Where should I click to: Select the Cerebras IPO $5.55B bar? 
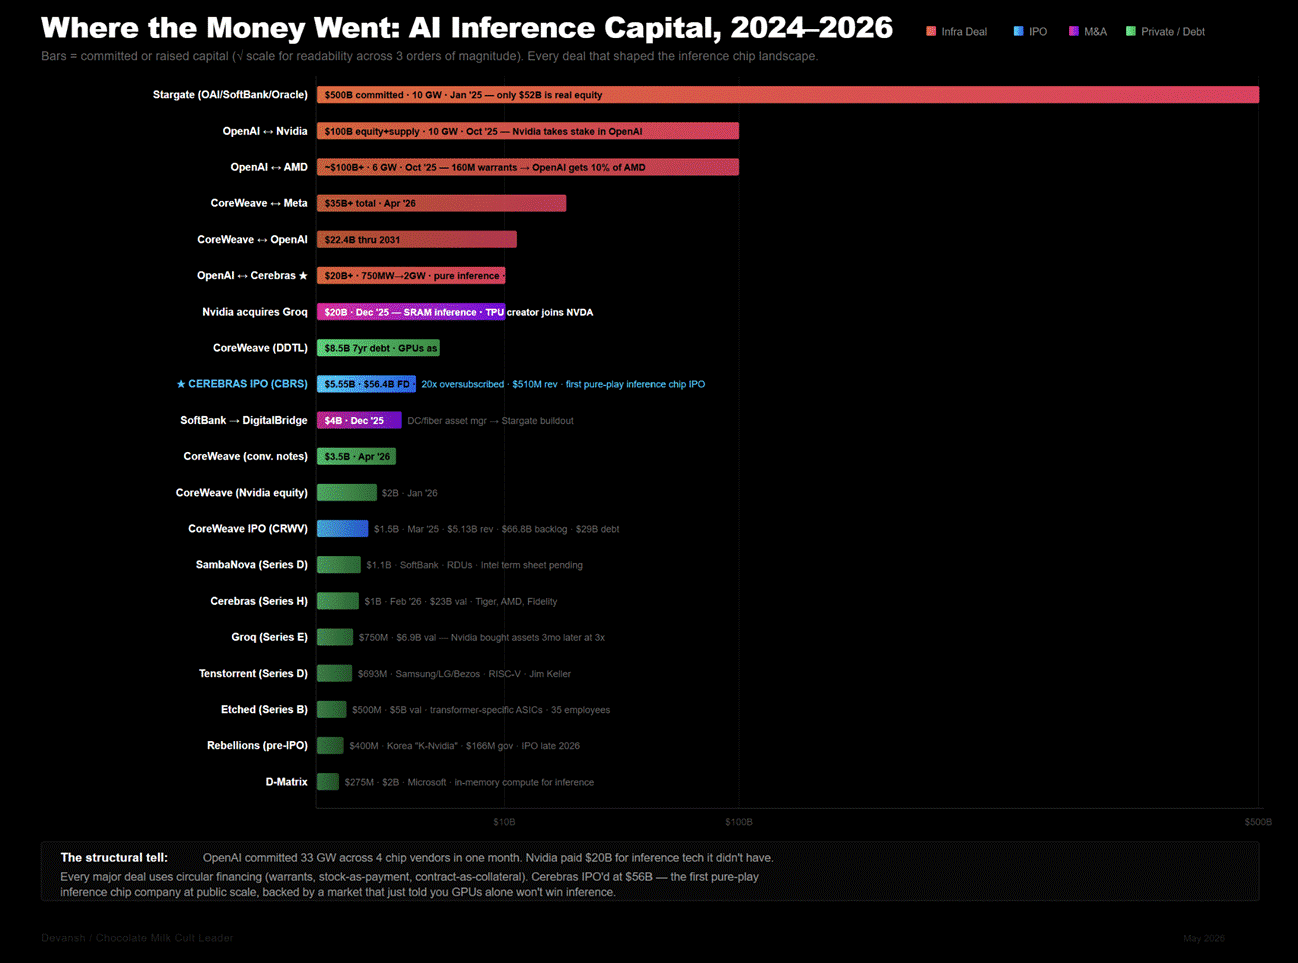coord(366,384)
